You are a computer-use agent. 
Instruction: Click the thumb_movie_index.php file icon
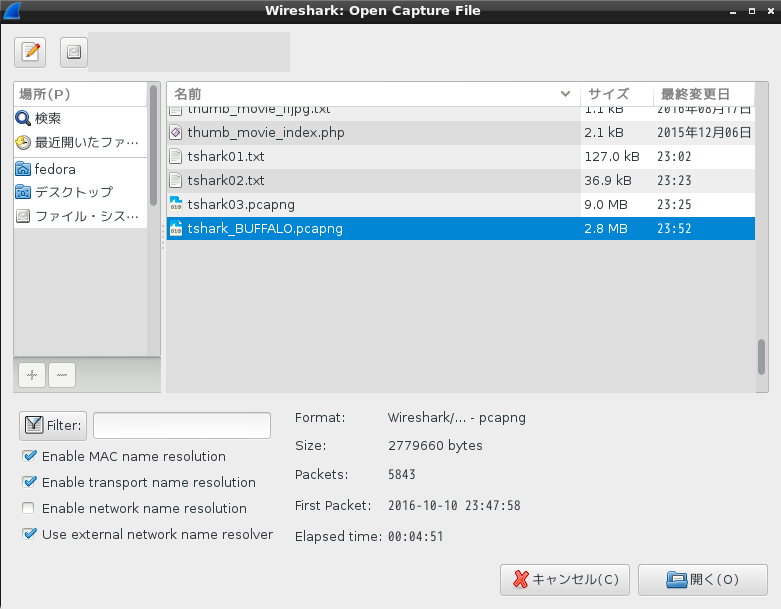click(176, 132)
